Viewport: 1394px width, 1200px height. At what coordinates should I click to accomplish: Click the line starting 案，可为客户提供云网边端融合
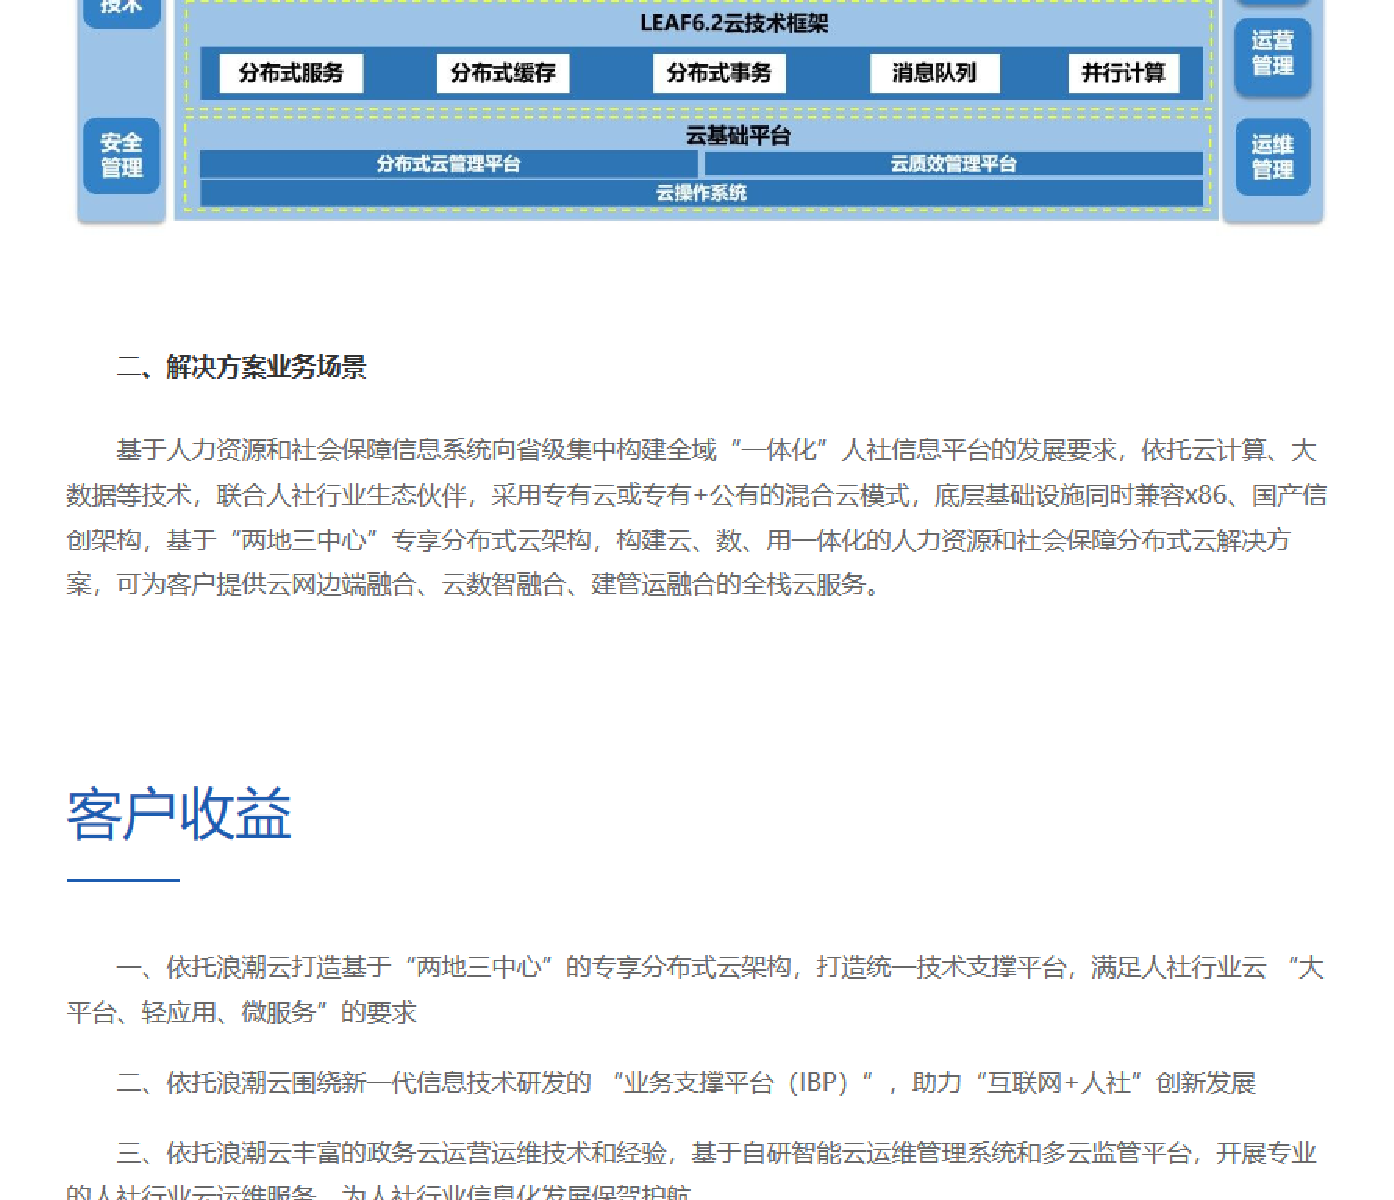click(x=474, y=585)
